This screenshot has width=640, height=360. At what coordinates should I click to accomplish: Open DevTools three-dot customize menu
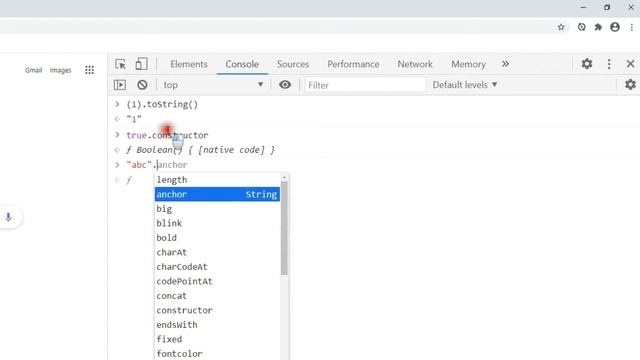click(x=609, y=64)
